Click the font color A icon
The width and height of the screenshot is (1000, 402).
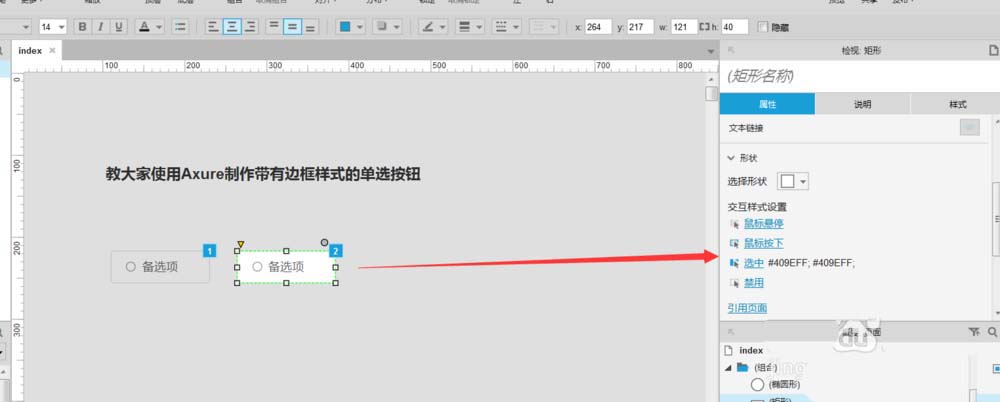[x=144, y=27]
